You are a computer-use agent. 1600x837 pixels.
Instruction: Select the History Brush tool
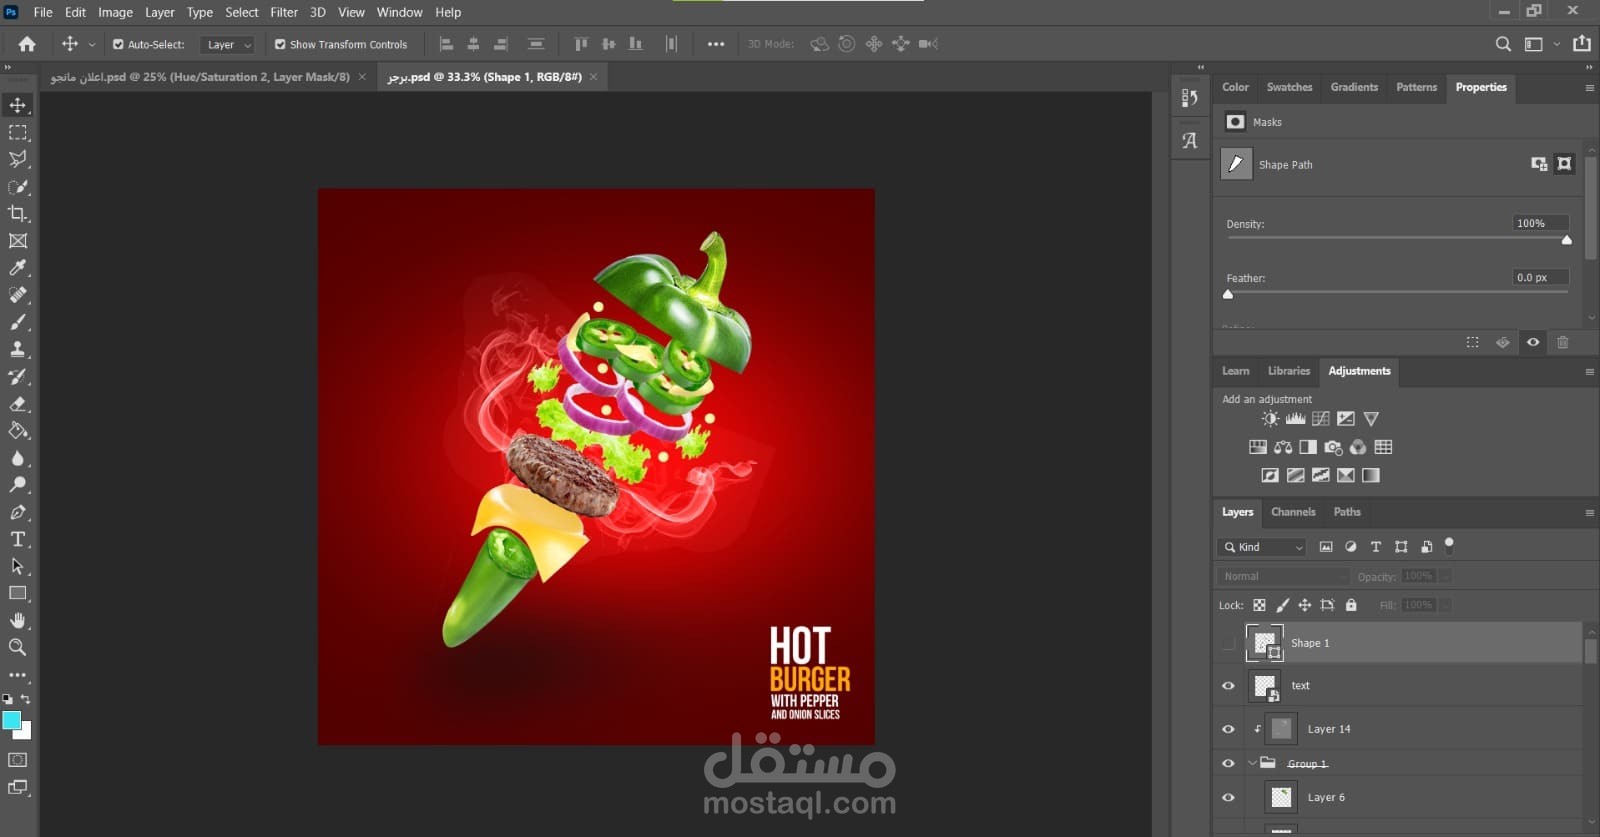coord(18,377)
